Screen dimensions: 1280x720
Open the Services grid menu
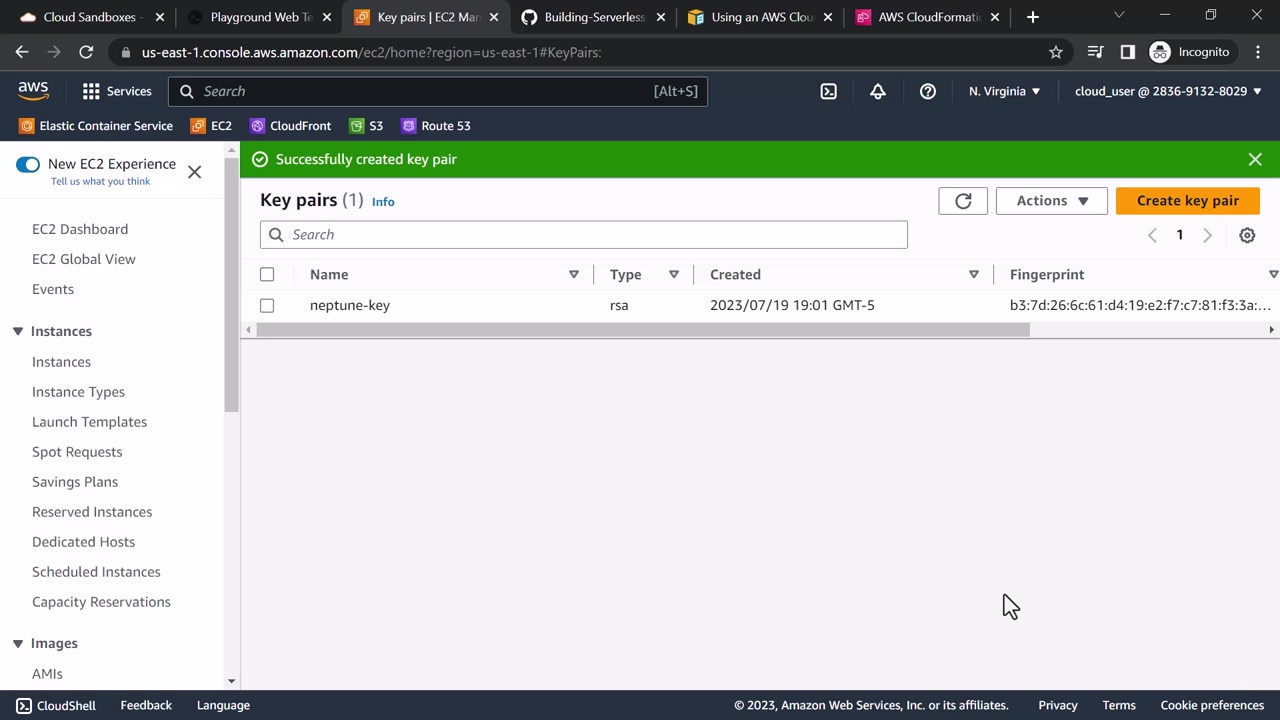tap(117, 91)
